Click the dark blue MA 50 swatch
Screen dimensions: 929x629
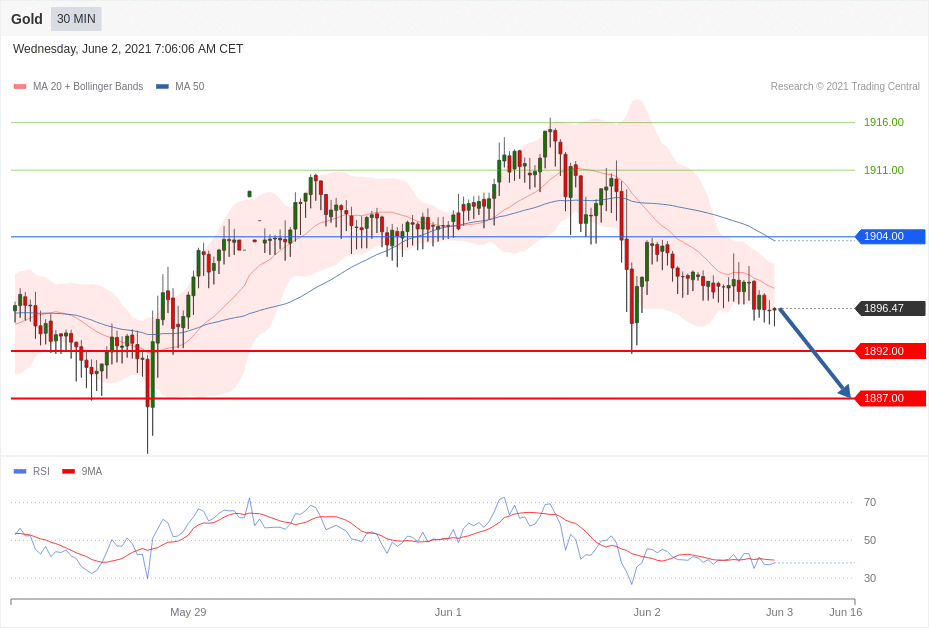pyautogui.click(x=162, y=87)
